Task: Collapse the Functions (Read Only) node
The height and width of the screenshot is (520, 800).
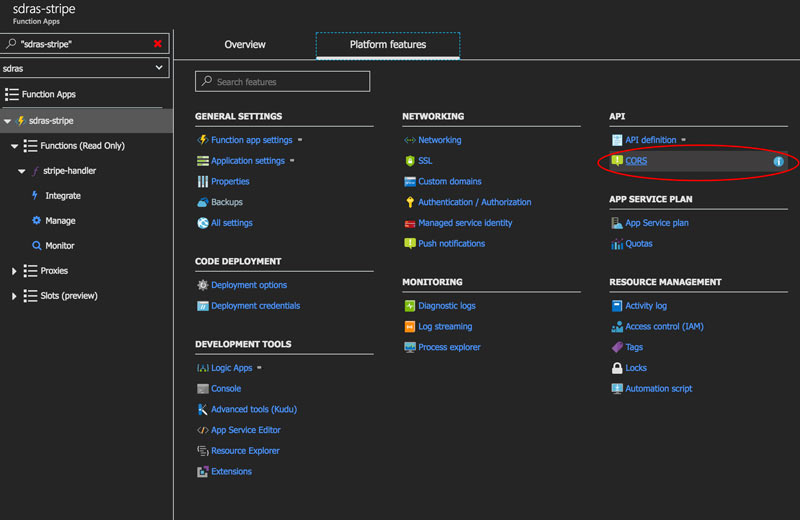Action: (14, 146)
